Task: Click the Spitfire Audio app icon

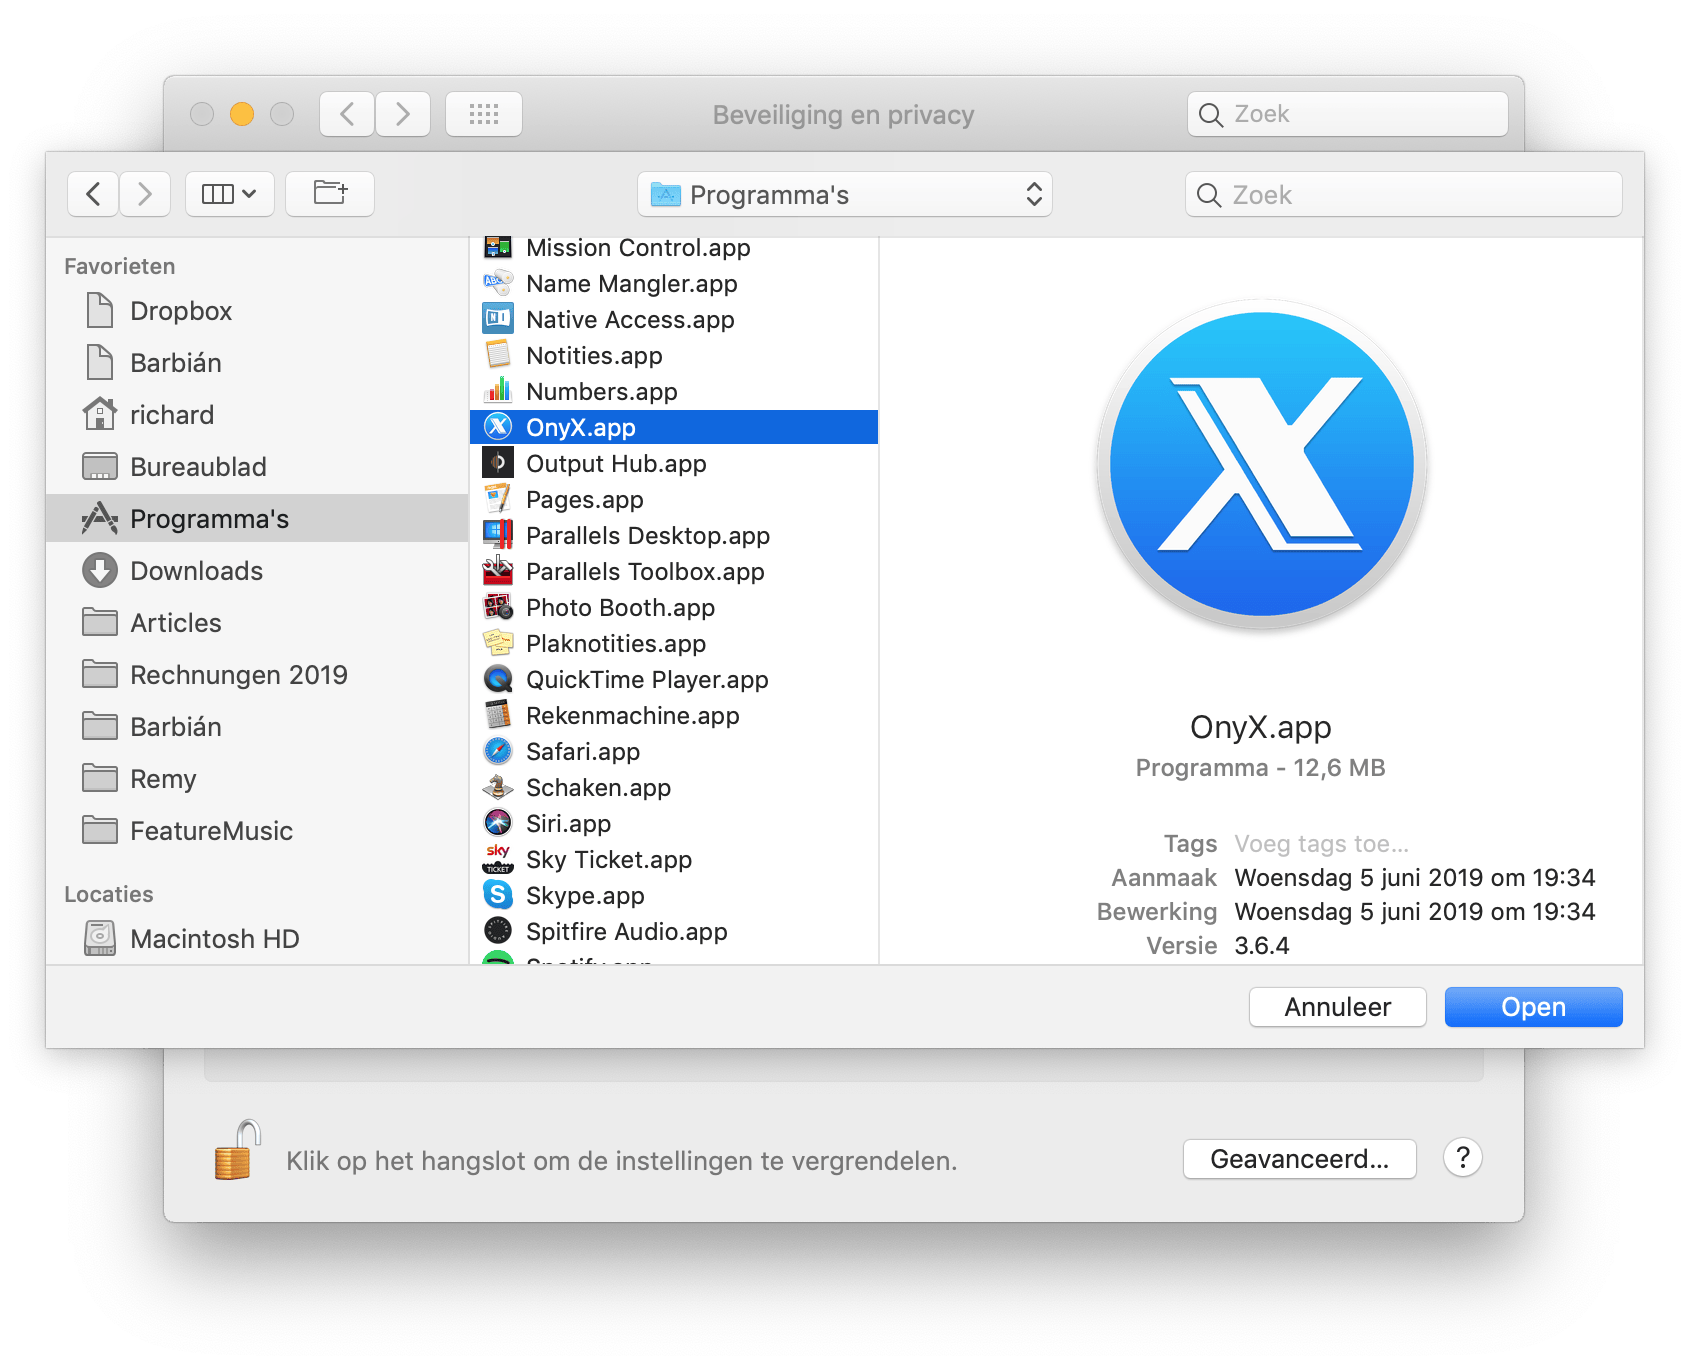Action: coord(498,931)
